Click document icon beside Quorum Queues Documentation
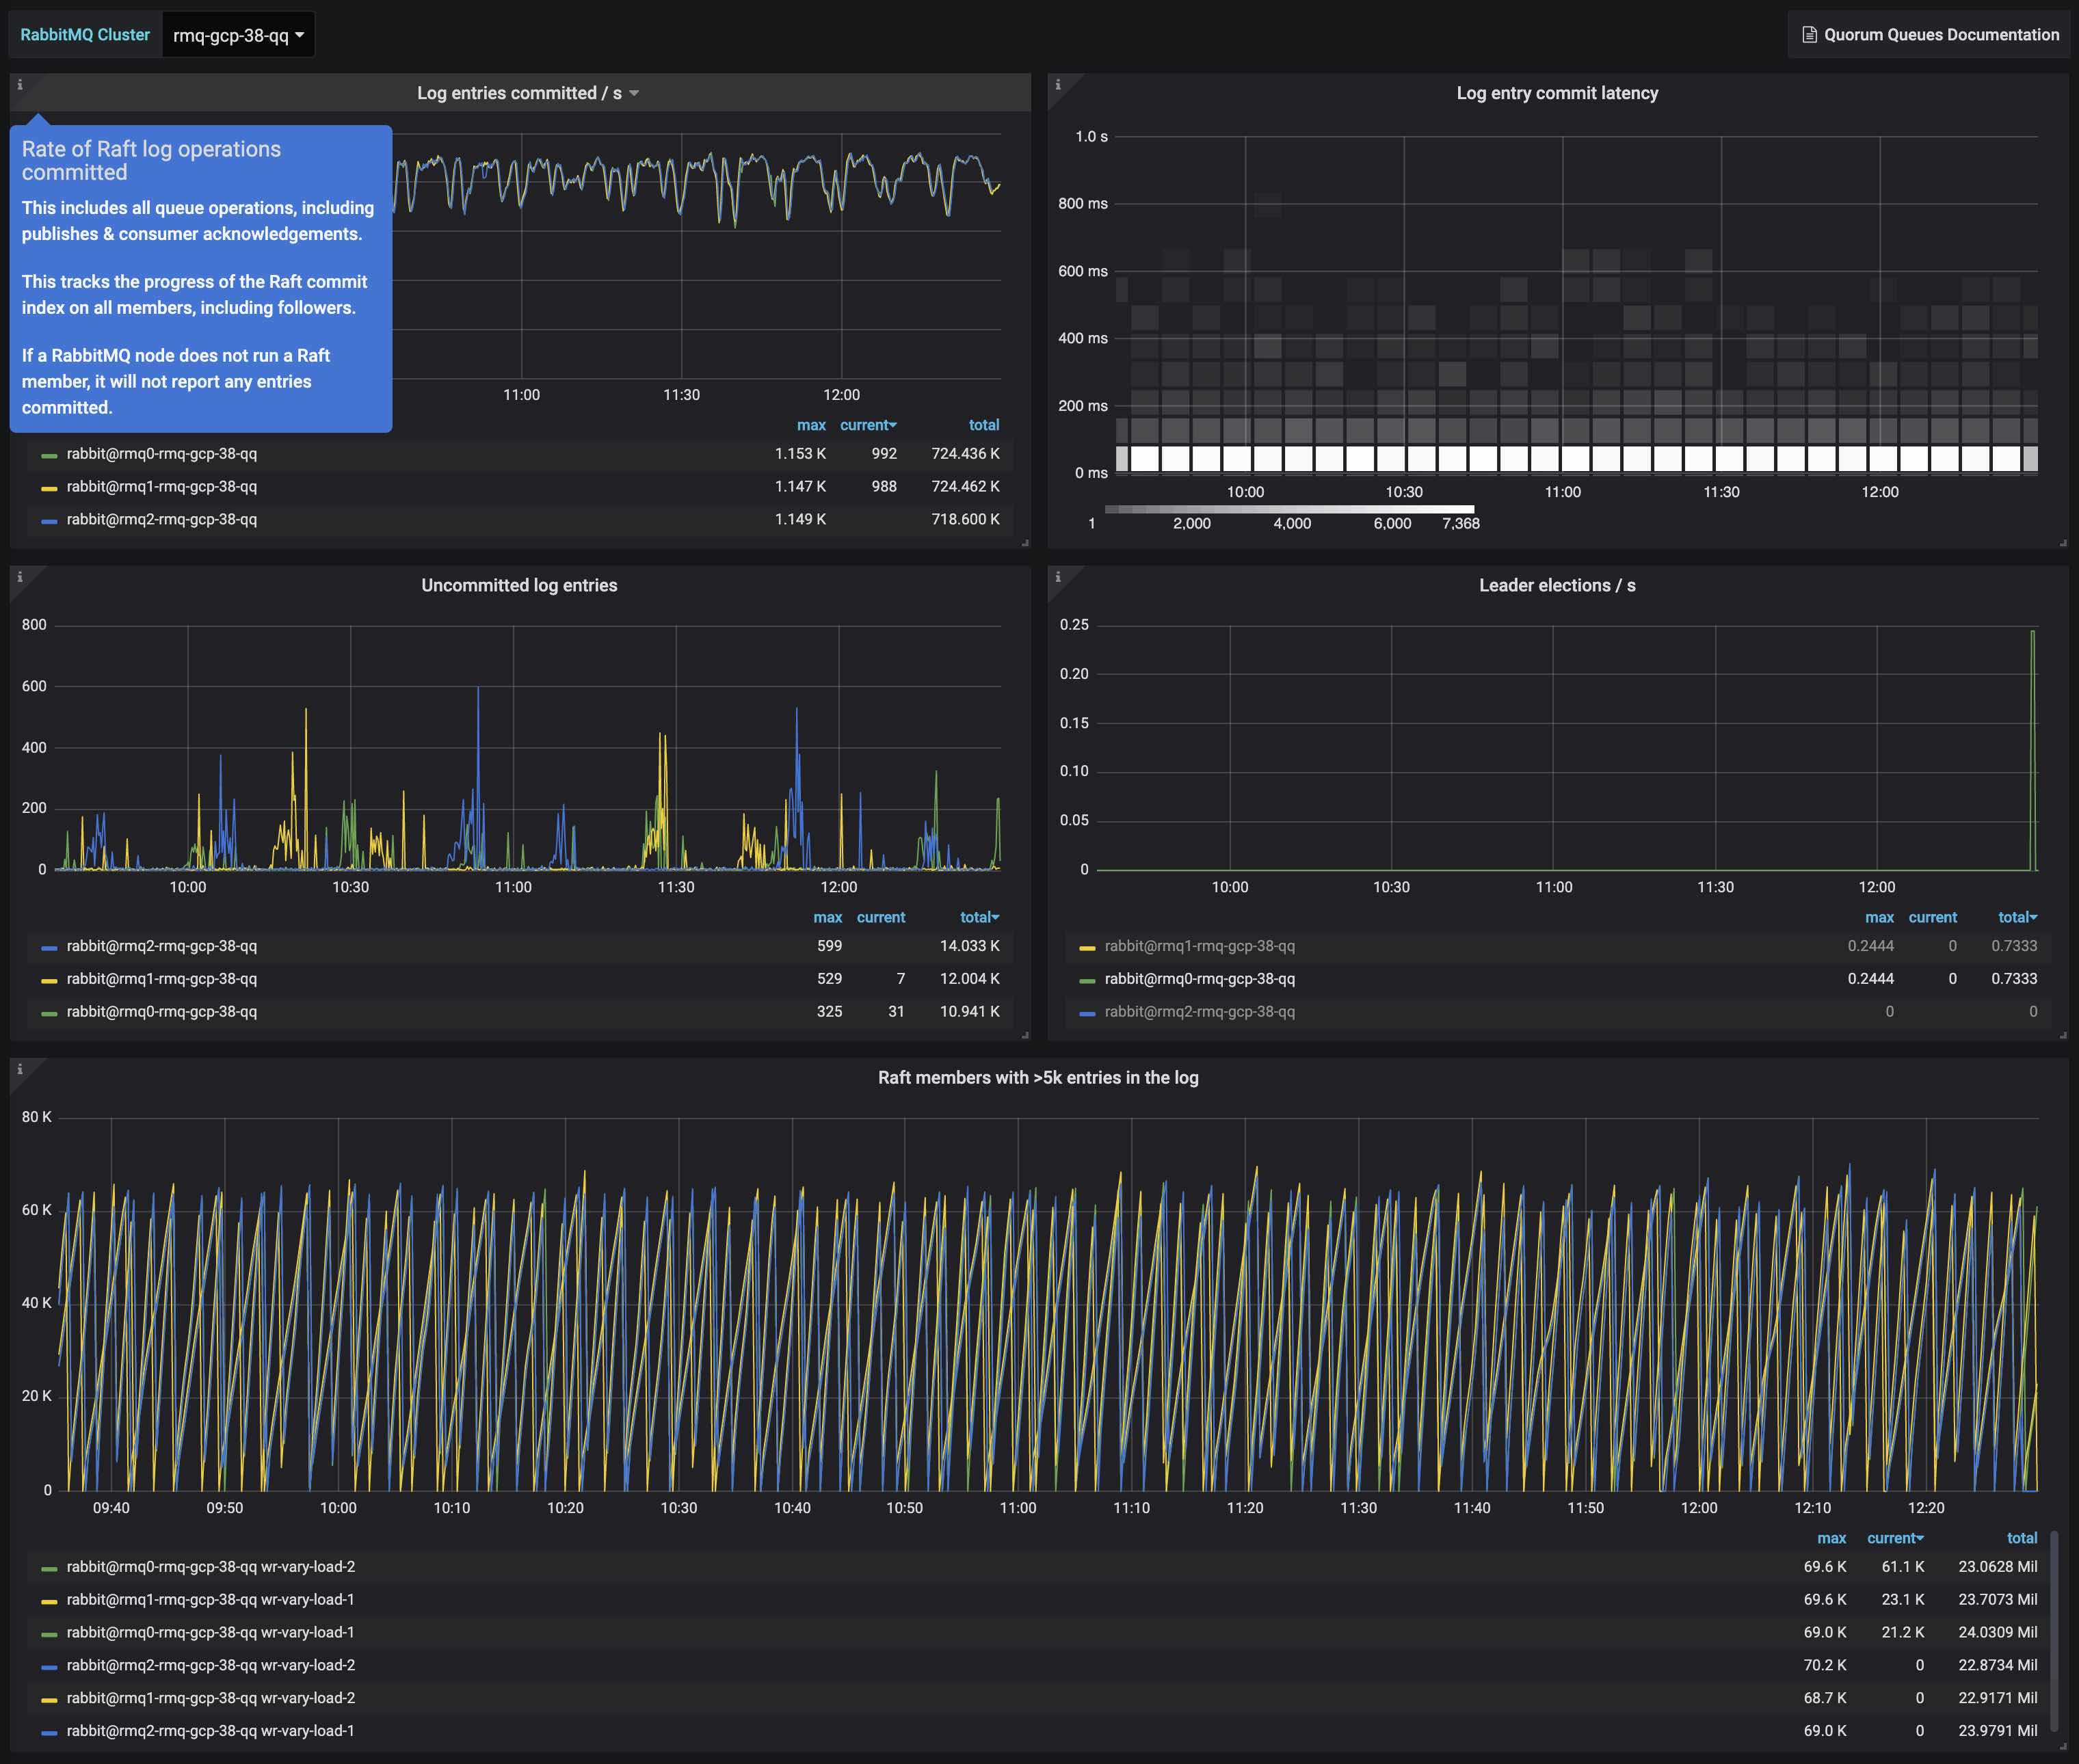 [1809, 35]
